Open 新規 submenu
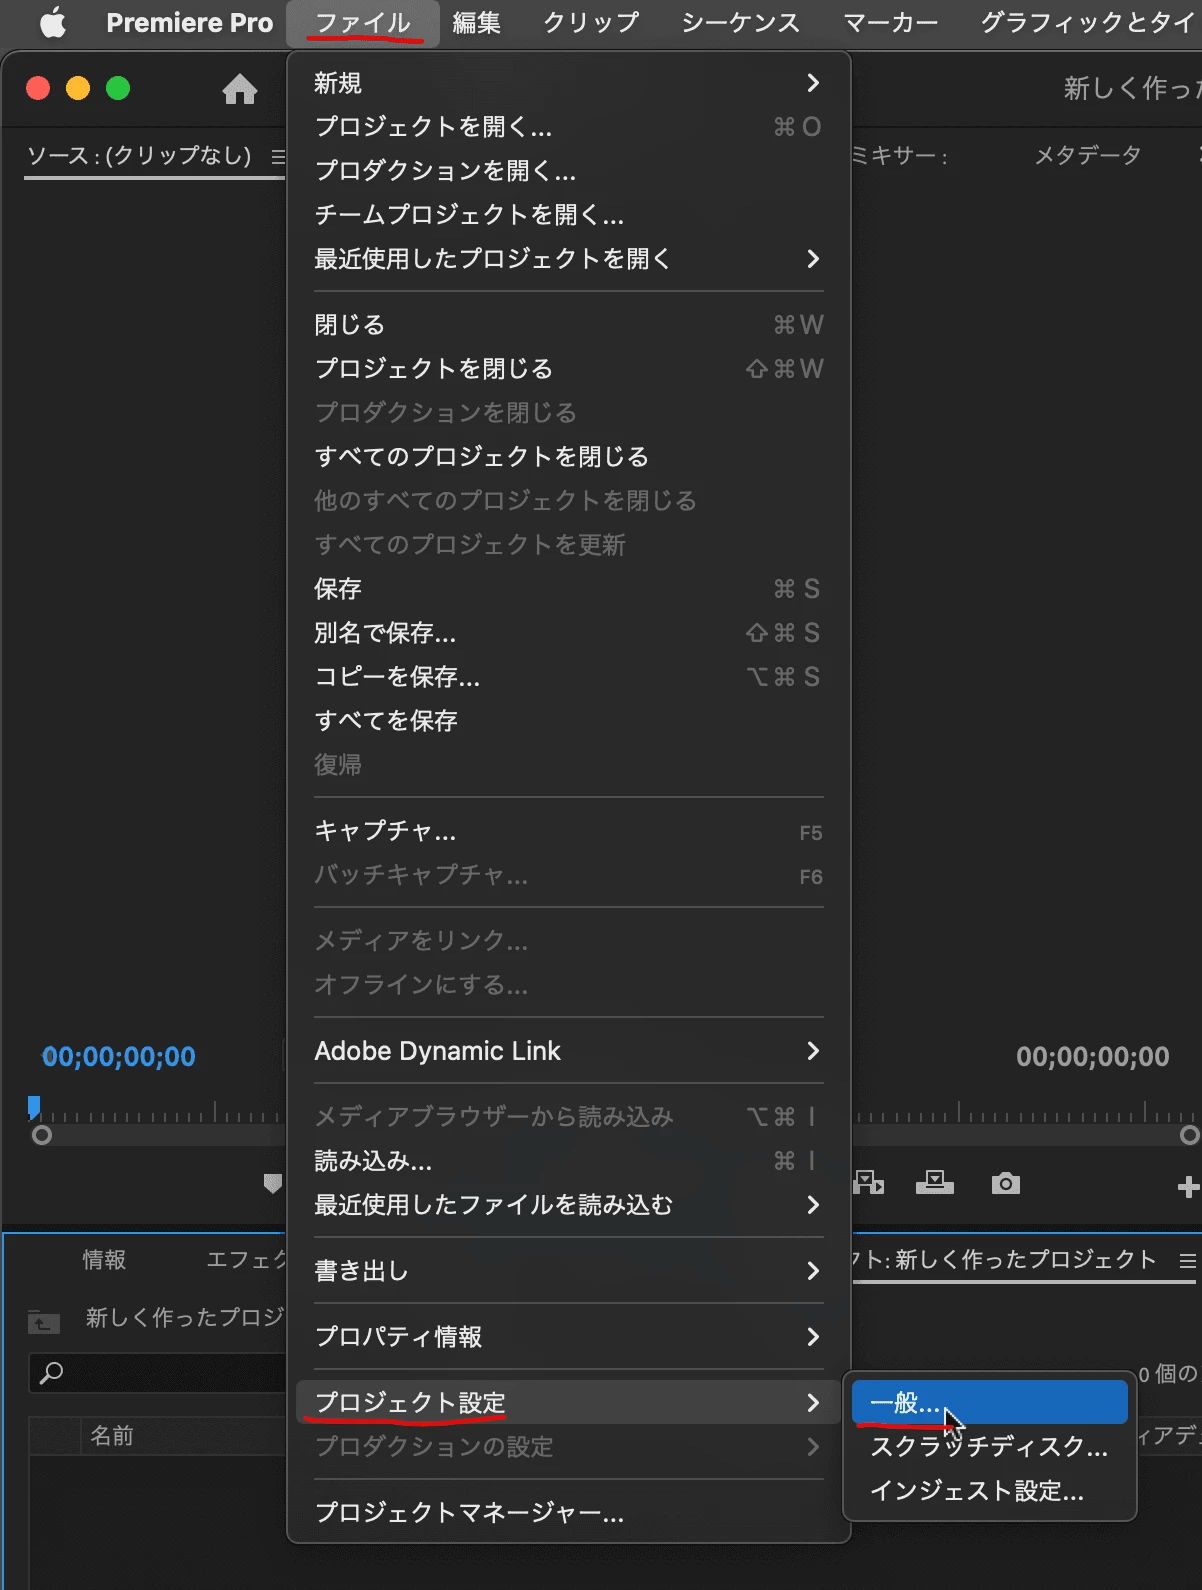This screenshot has width=1202, height=1590. coord(568,83)
